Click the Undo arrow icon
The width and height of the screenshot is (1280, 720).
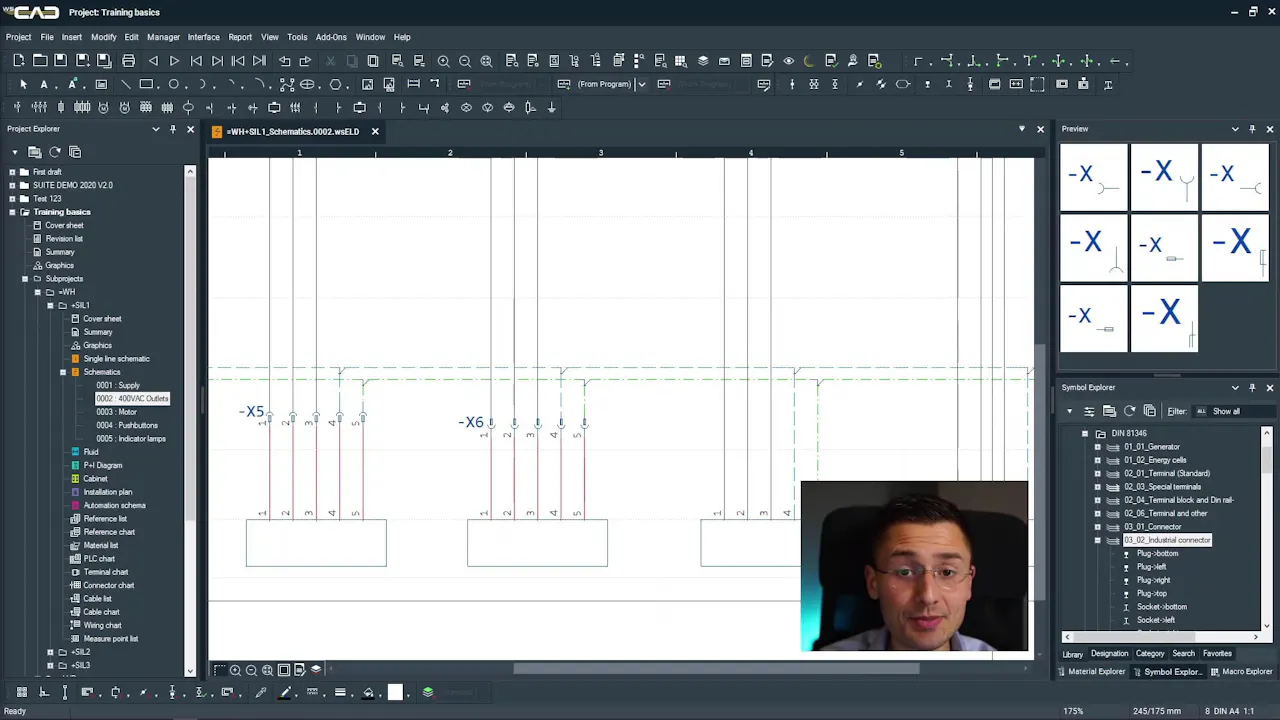[285, 61]
